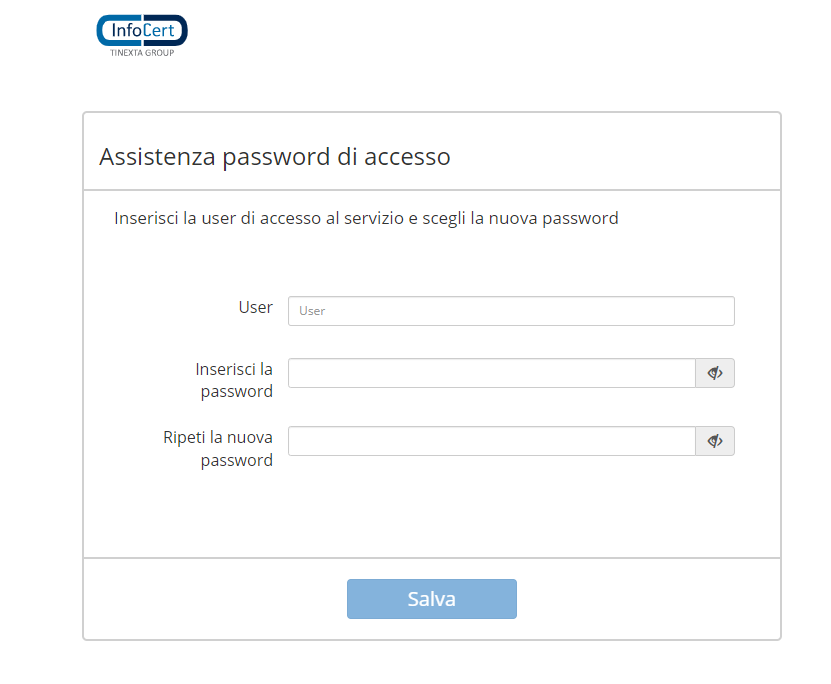Click the 'Inserisci la password' label
This screenshot has width=831, height=684.
point(235,380)
